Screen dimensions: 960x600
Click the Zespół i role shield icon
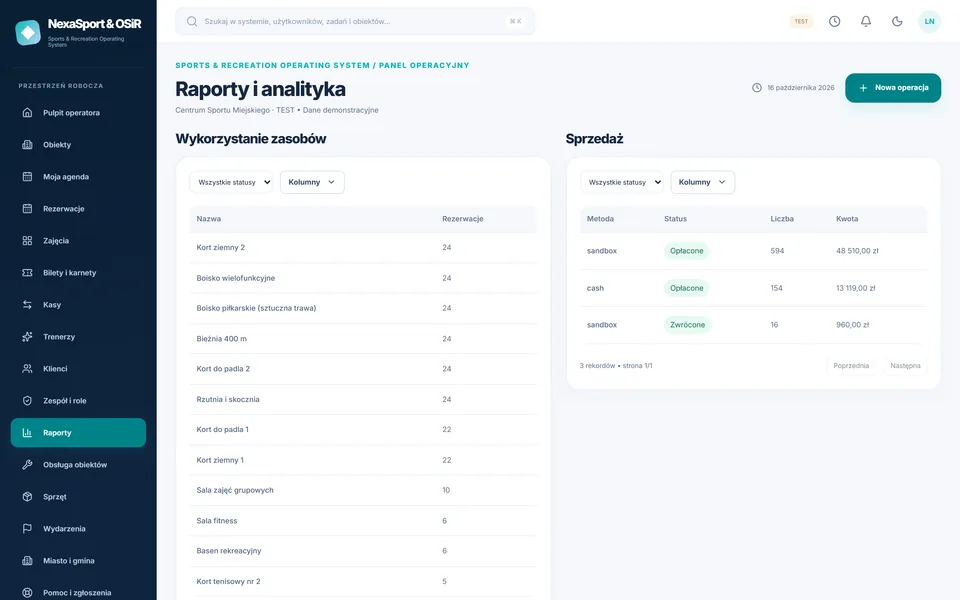[x=28, y=400]
